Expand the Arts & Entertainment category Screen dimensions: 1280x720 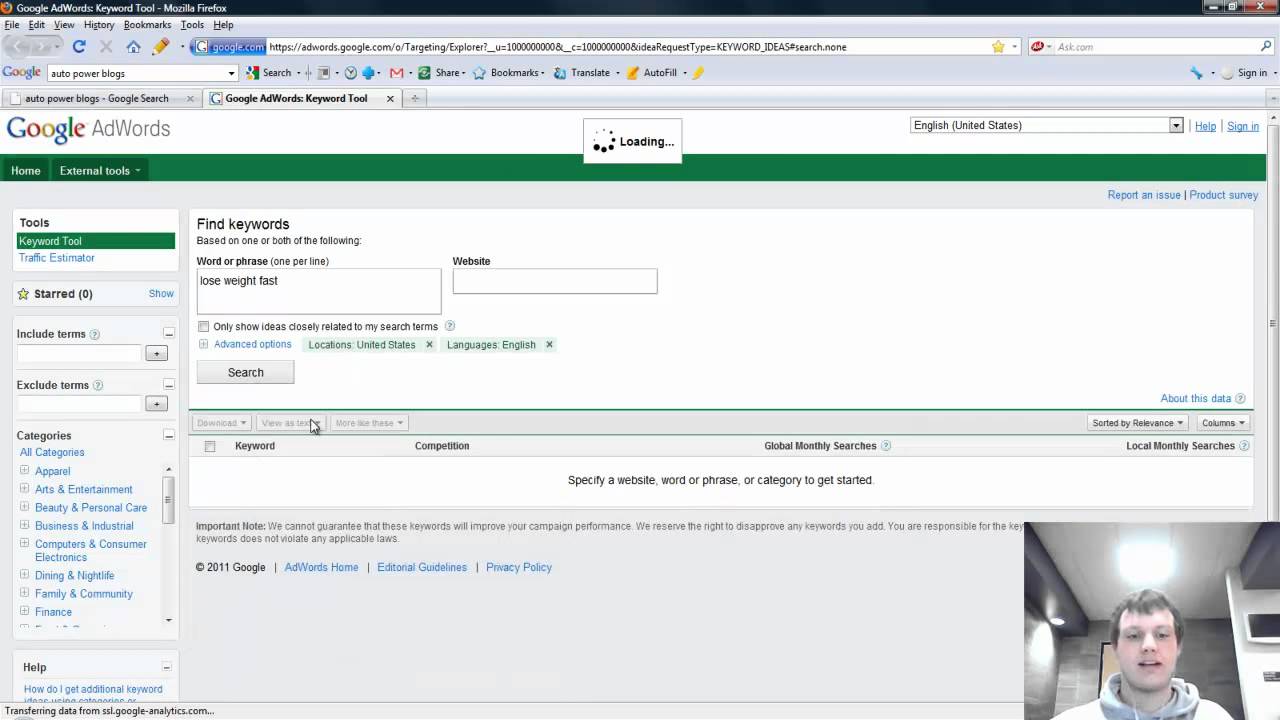point(24,489)
